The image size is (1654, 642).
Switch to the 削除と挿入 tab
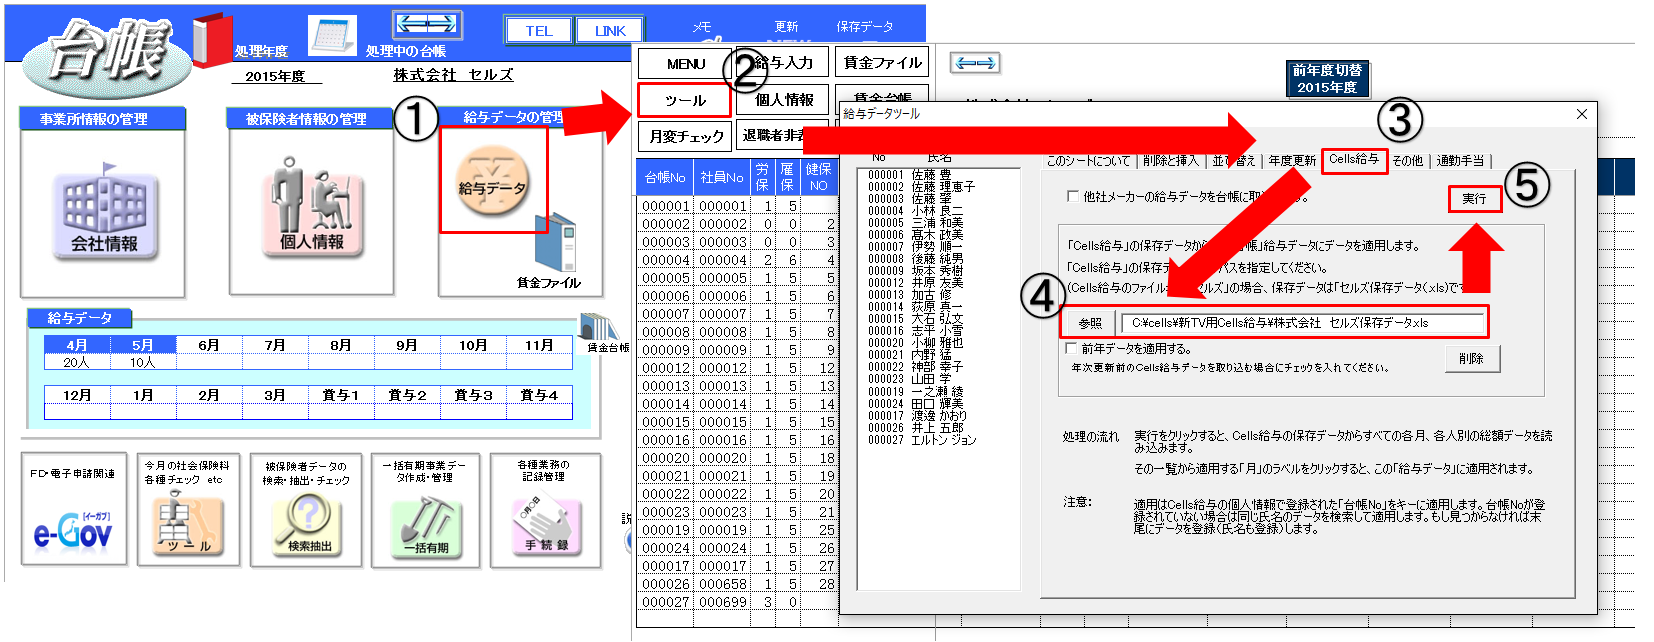1170,161
